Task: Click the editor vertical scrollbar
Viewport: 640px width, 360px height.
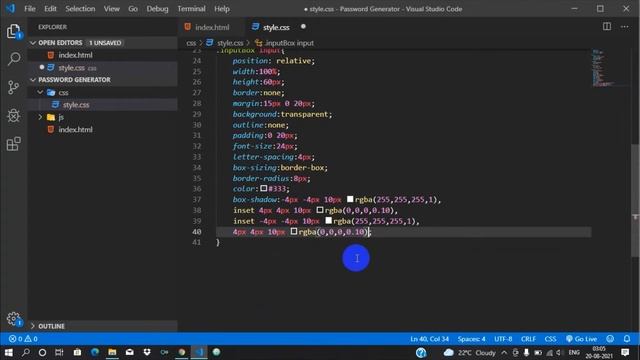Action: point(636,200)
